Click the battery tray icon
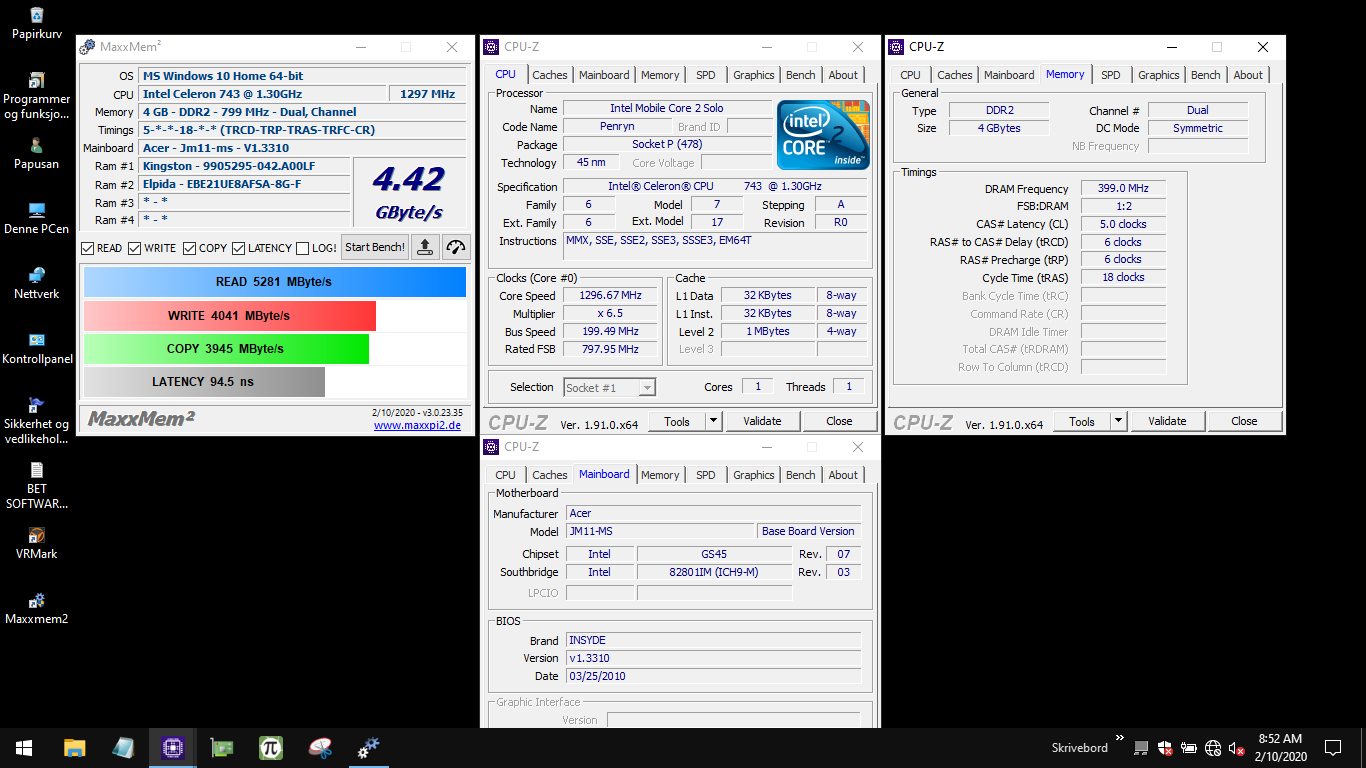Image resolution: width=1366 pixels, height=768 pixels. point(1189,748)
